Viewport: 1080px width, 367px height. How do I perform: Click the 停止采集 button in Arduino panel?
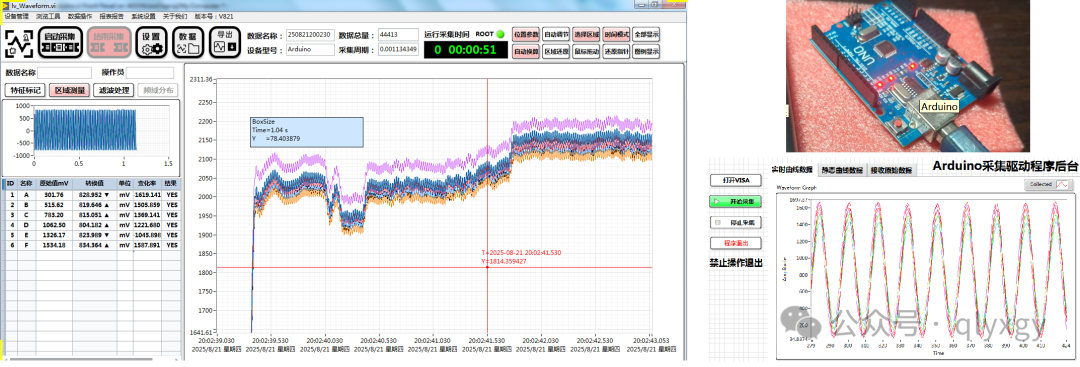pos(736,222)
